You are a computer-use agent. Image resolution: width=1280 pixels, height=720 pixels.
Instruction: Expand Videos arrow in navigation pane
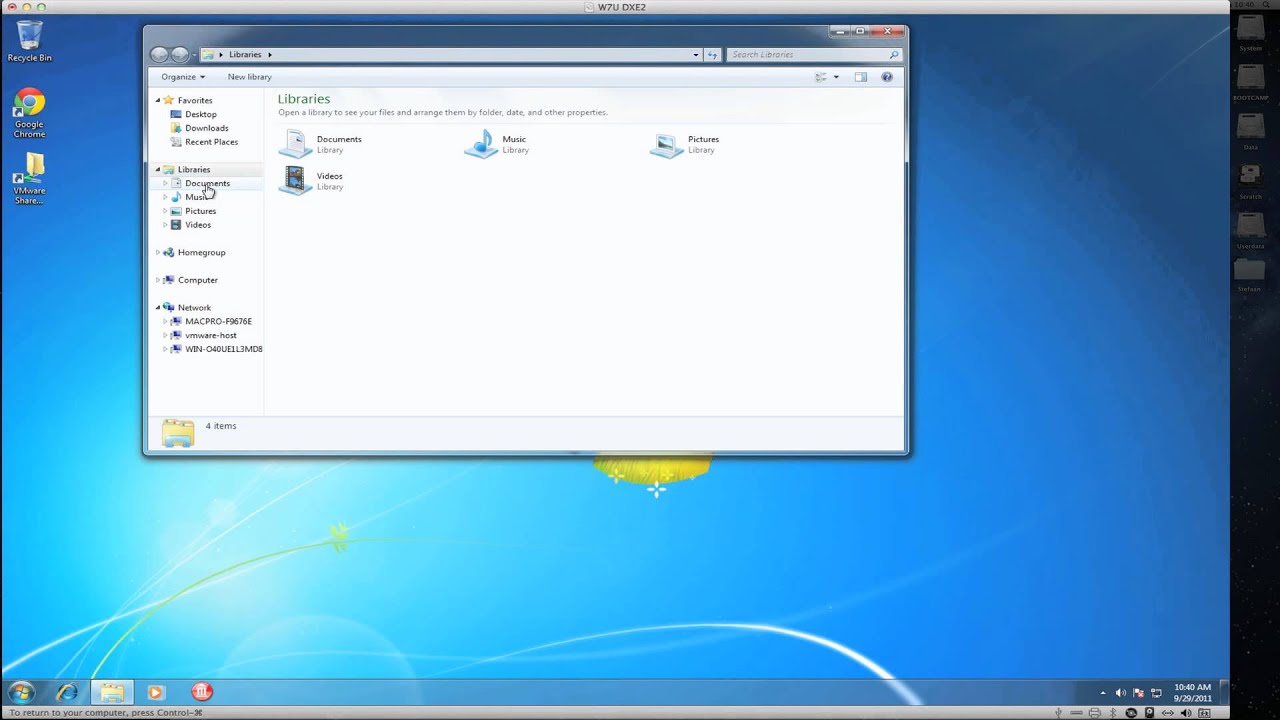pos(165,225)
